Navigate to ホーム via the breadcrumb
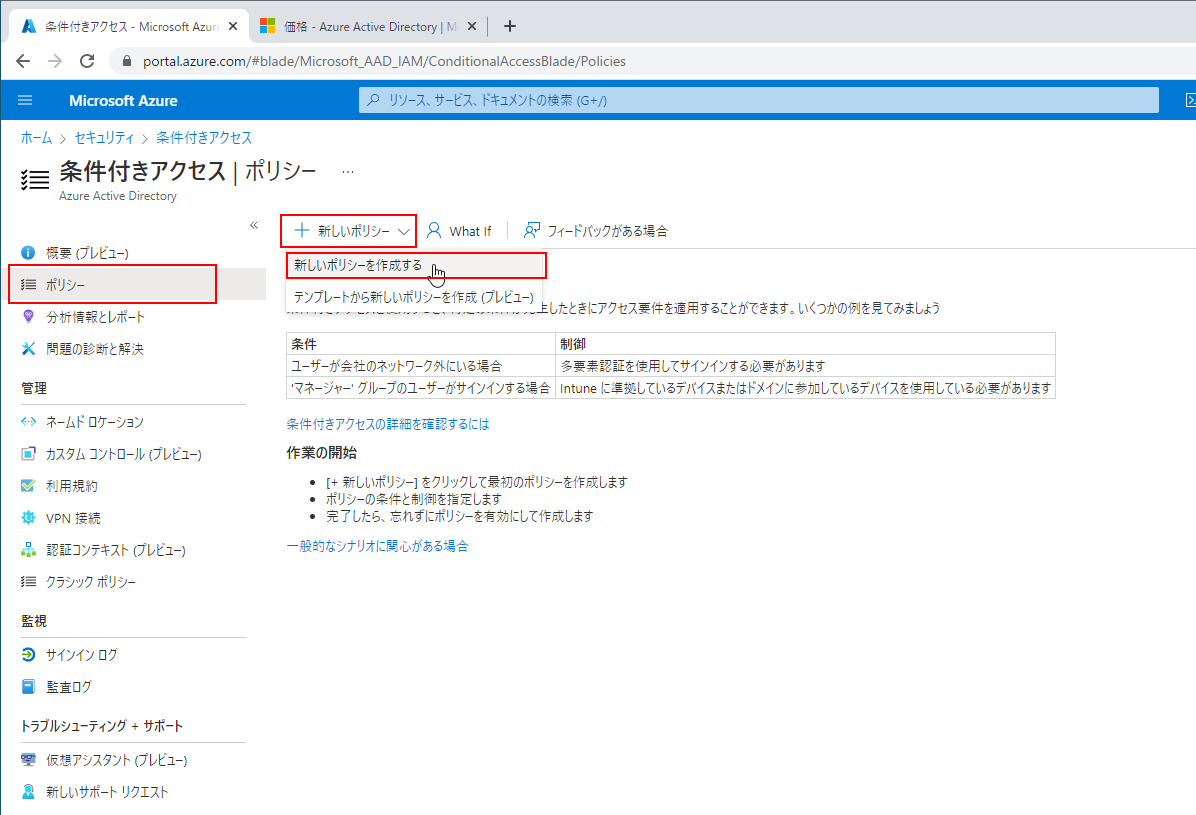The width and height of the screenshot is (1196, 815). pyautogui.click(x=36, y=138)
